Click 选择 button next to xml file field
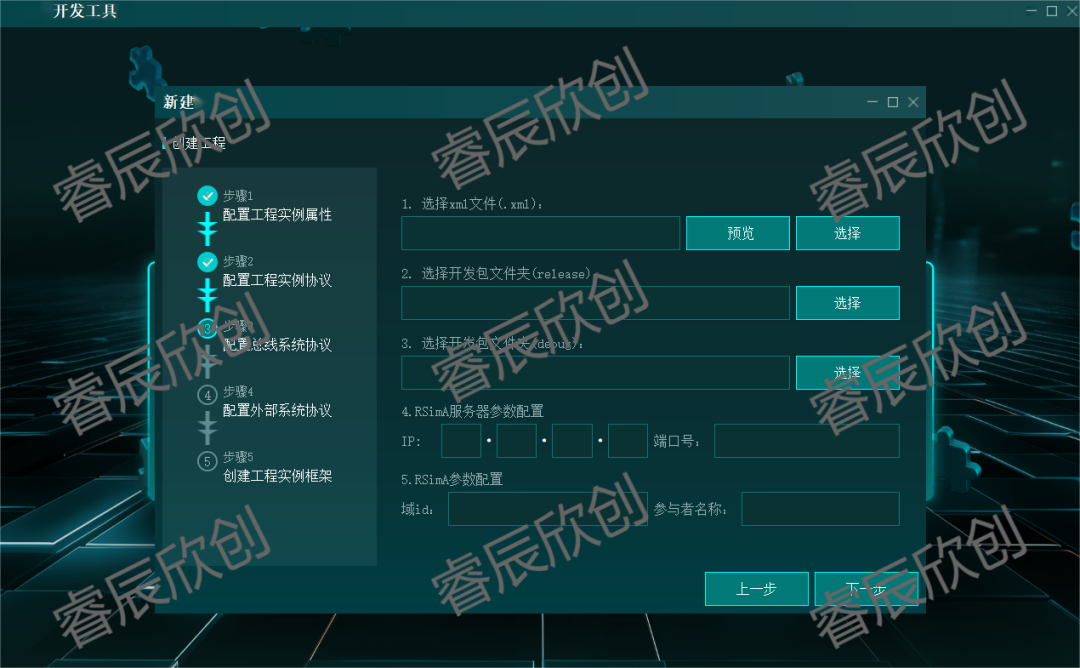1080x668 pixels. (x=847, y=233)
